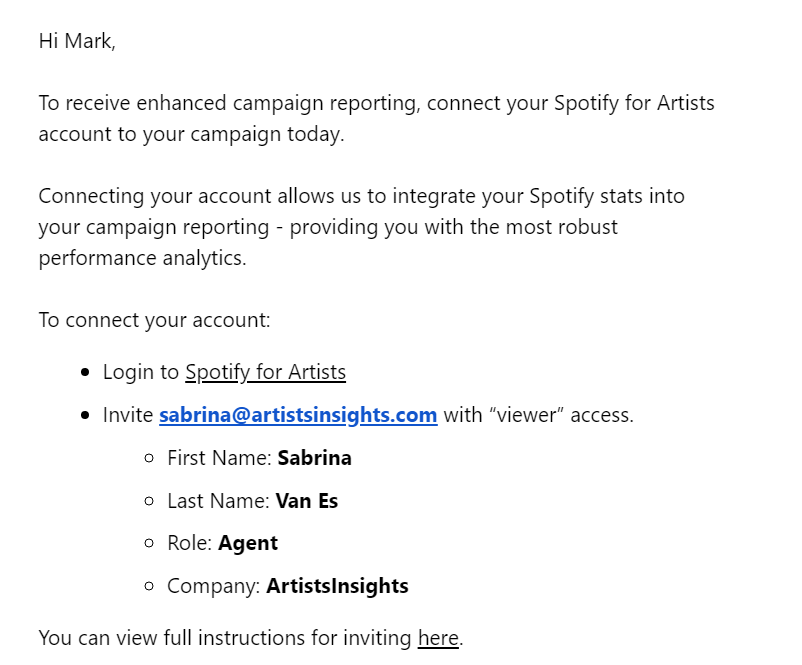Click the bold company name 'ArtistsInsights'

pos(338,586)
